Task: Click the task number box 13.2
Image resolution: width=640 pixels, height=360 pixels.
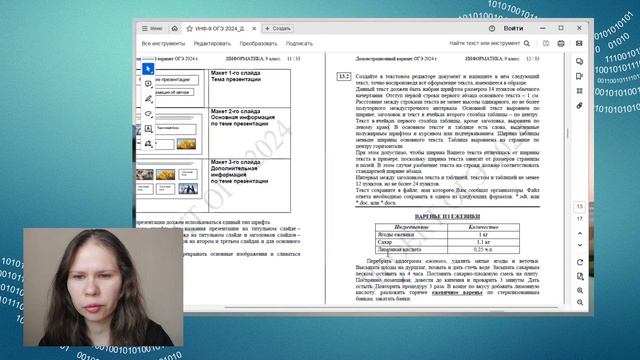Action: tap(344, 76)
